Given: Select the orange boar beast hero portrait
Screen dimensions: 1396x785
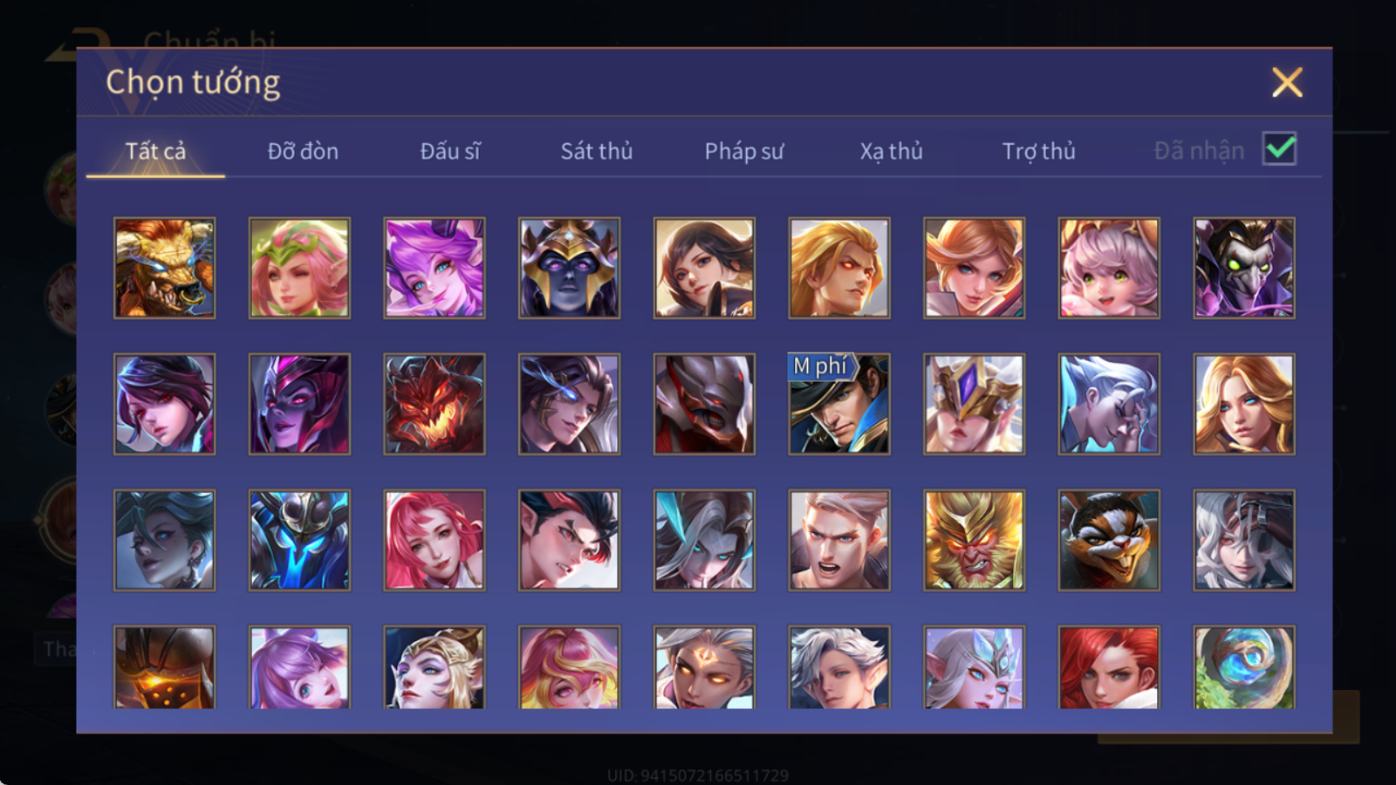Looking at the screenshot, I should click(164, 268).
